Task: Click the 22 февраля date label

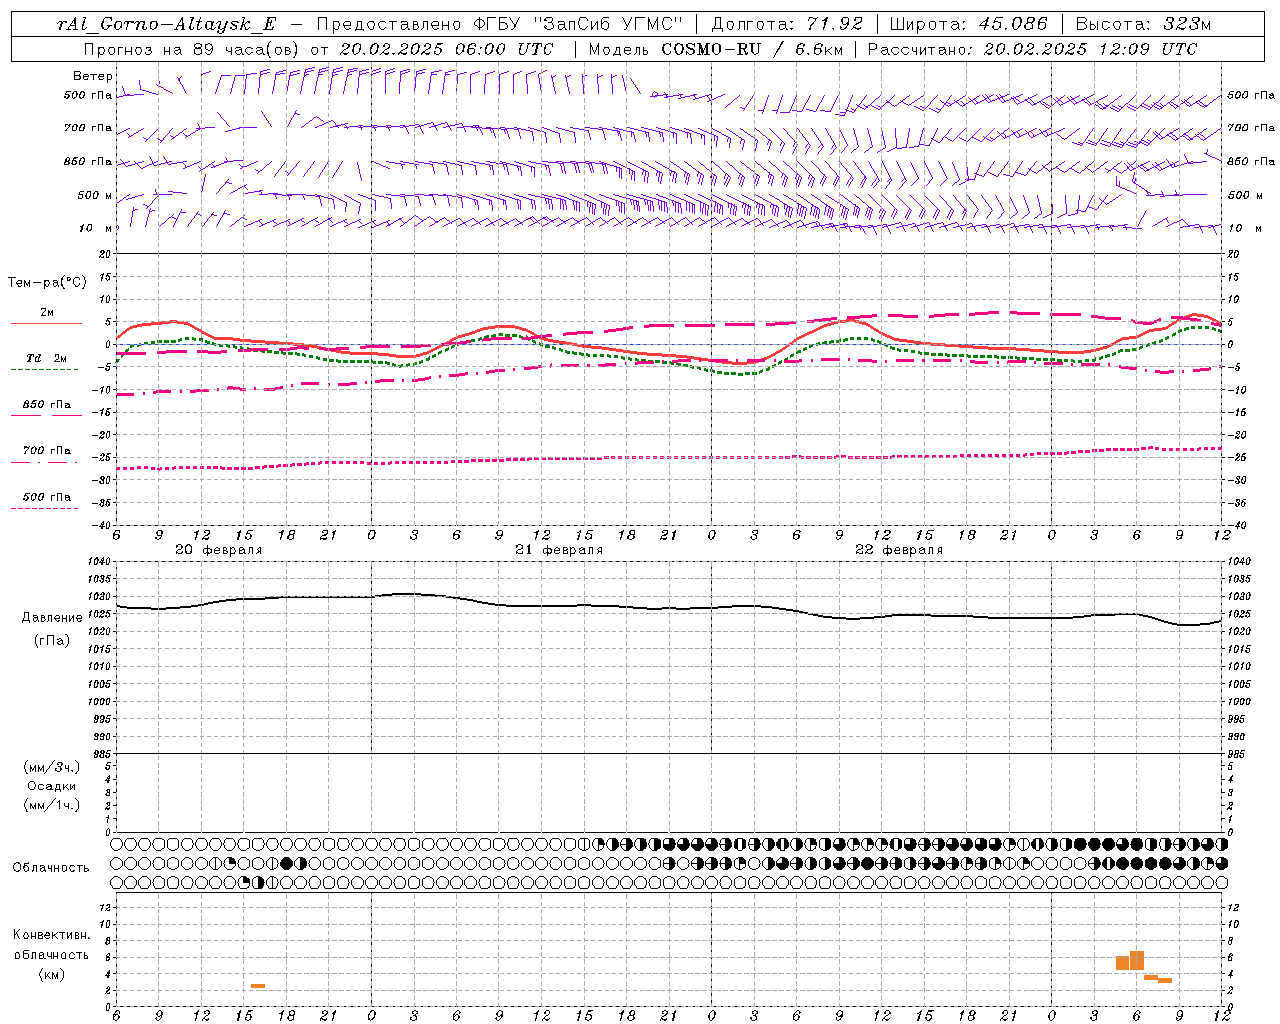Action: click(x=899, y=550)
